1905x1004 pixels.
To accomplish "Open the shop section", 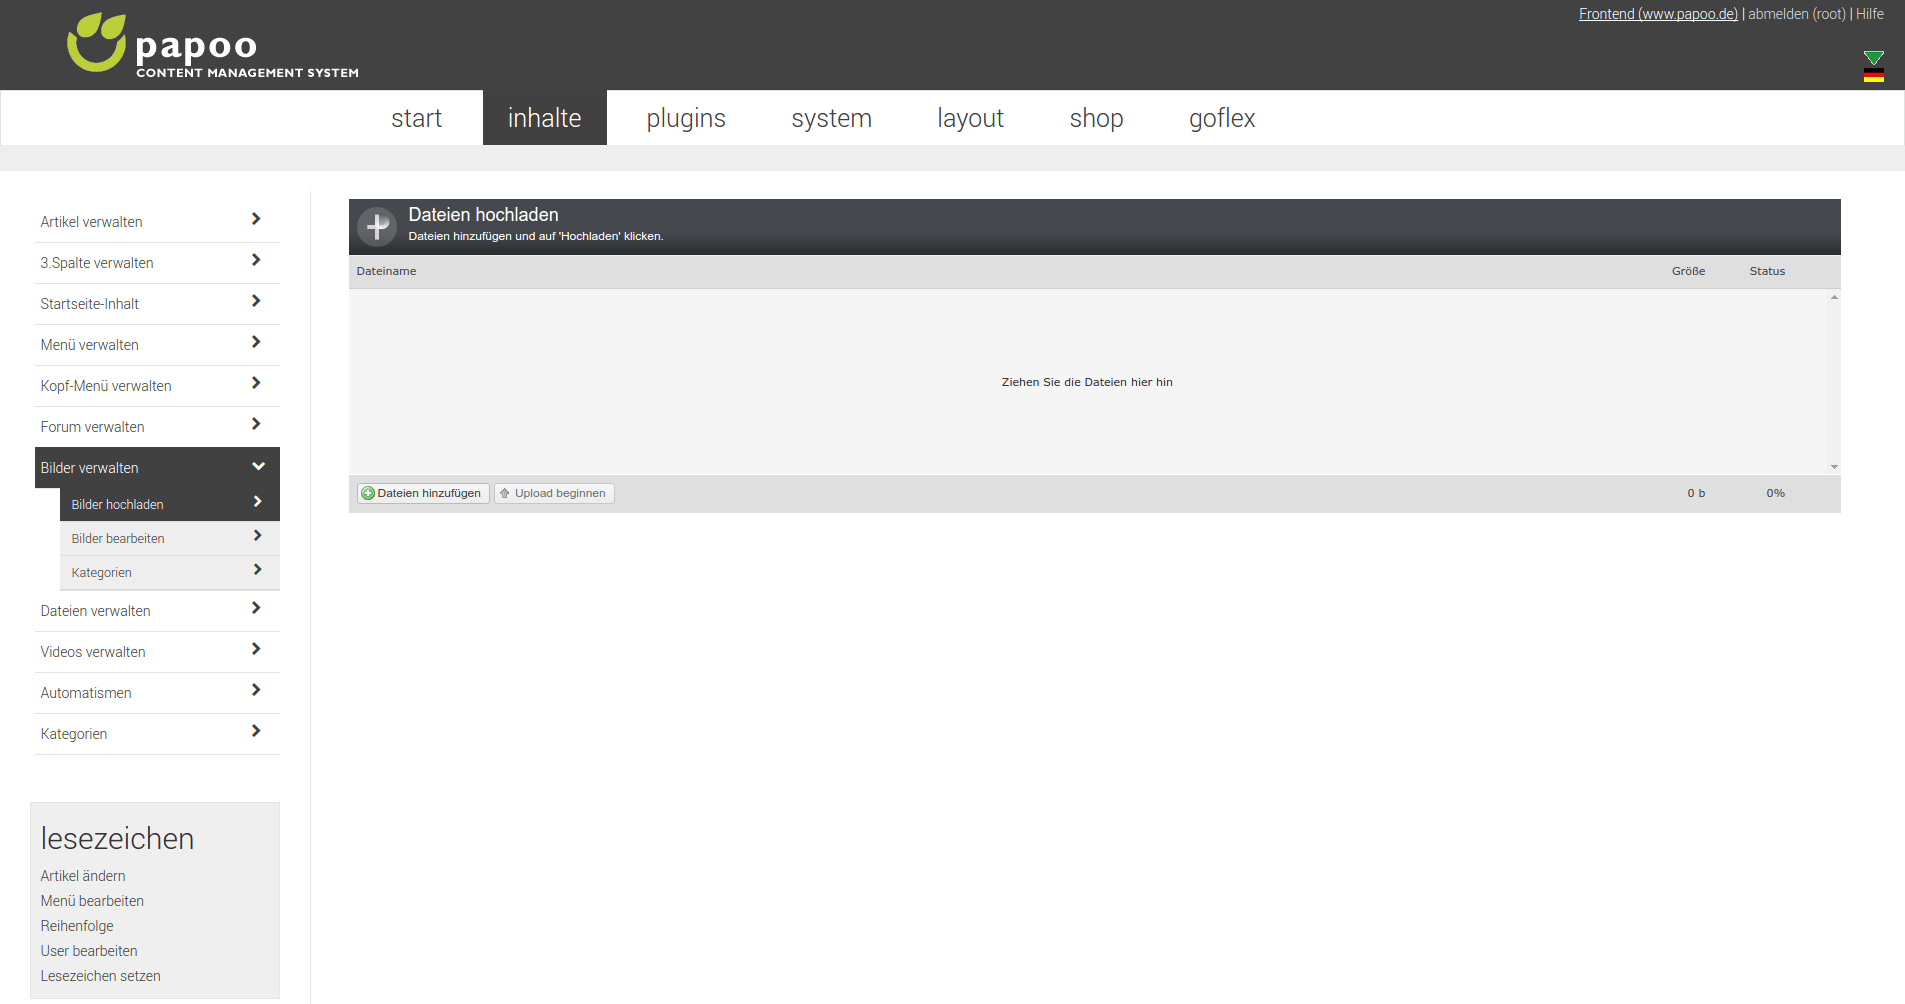I will (1096, 117).
